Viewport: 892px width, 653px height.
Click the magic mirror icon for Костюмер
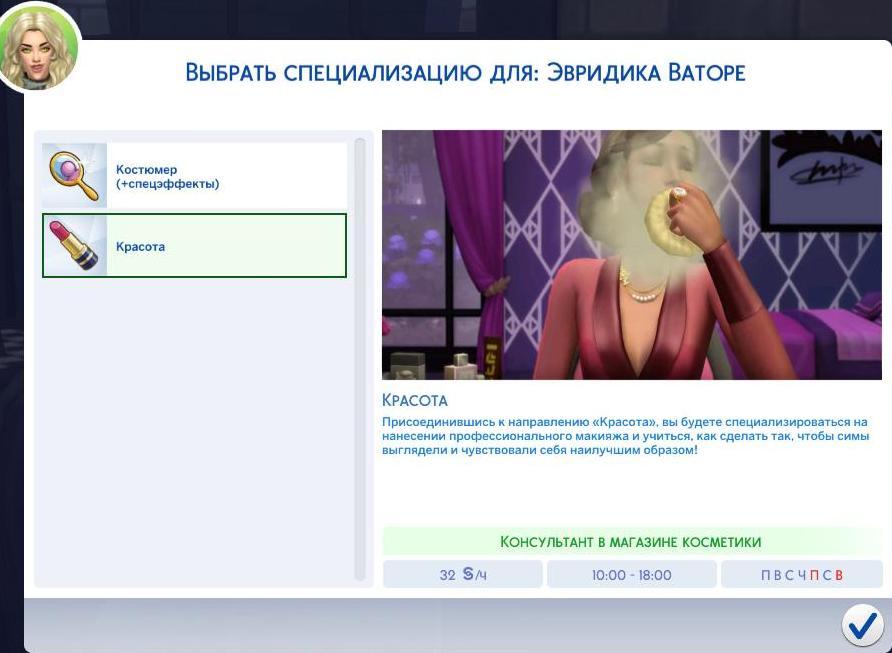pos(75,176)
